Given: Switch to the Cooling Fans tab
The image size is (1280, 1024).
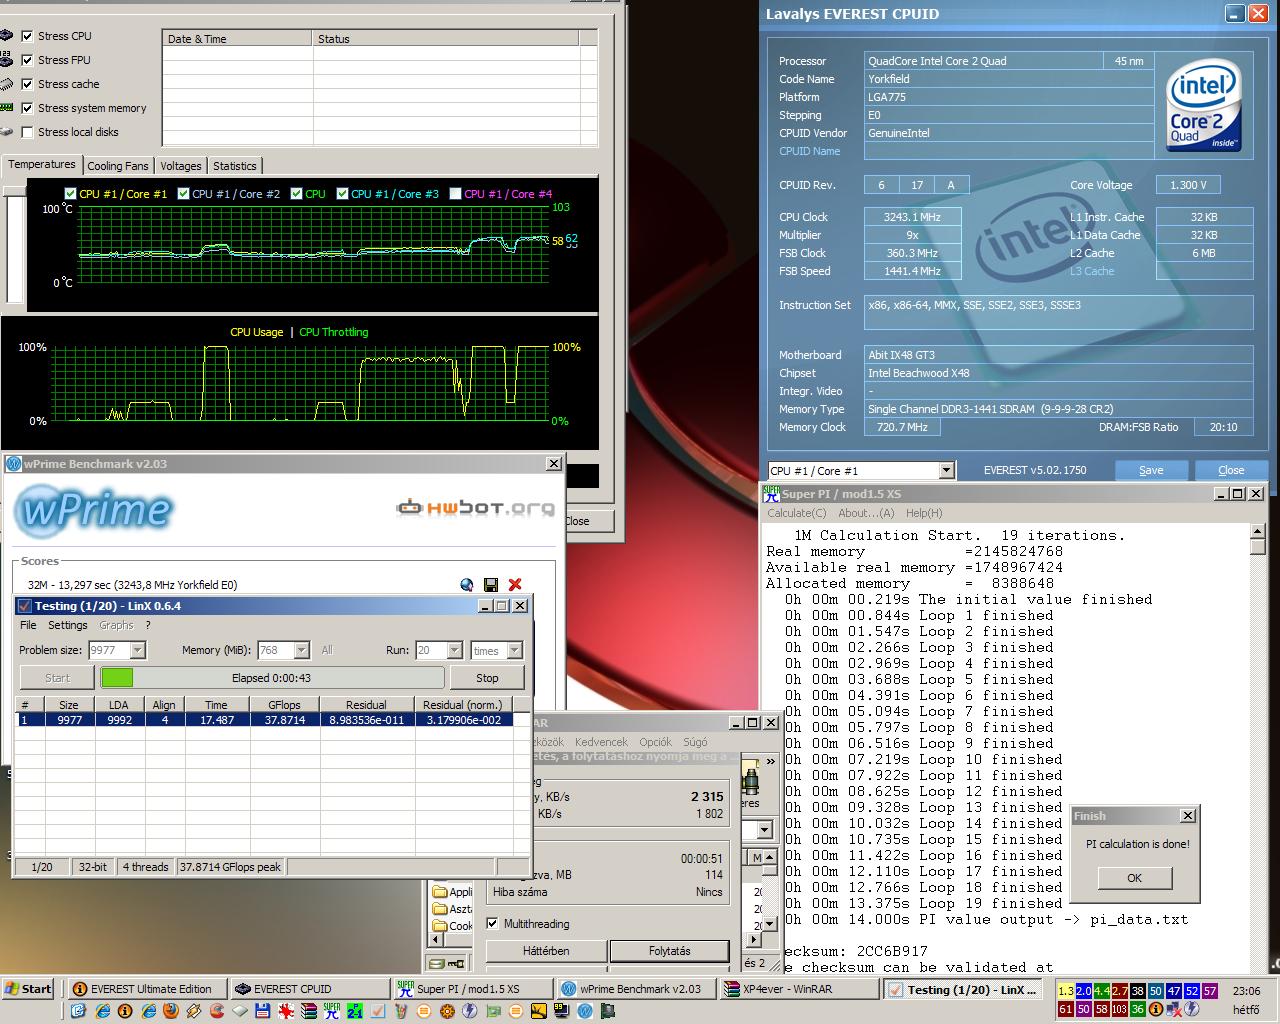Looking at the screenshot, I should 118,166.
